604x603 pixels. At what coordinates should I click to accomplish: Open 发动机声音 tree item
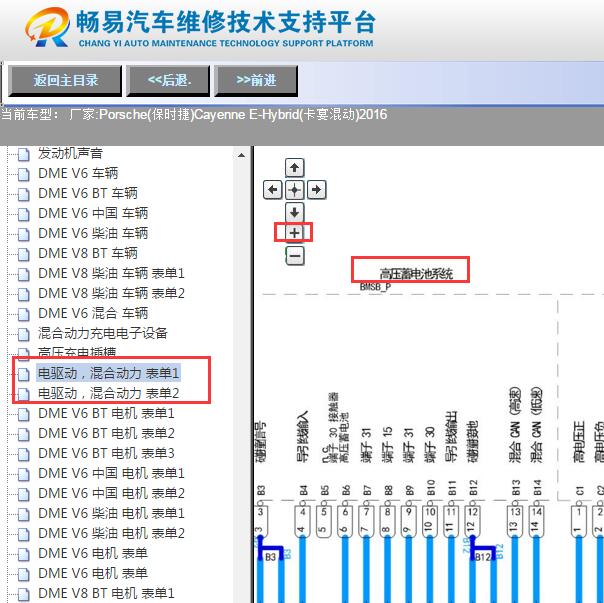click(x=70, y=153)
